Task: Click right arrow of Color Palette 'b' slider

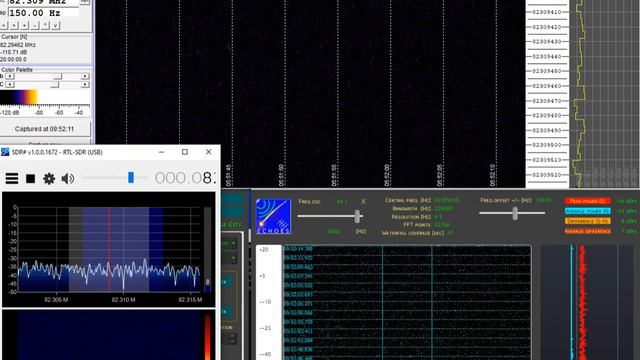Action: tap(85, 76)
